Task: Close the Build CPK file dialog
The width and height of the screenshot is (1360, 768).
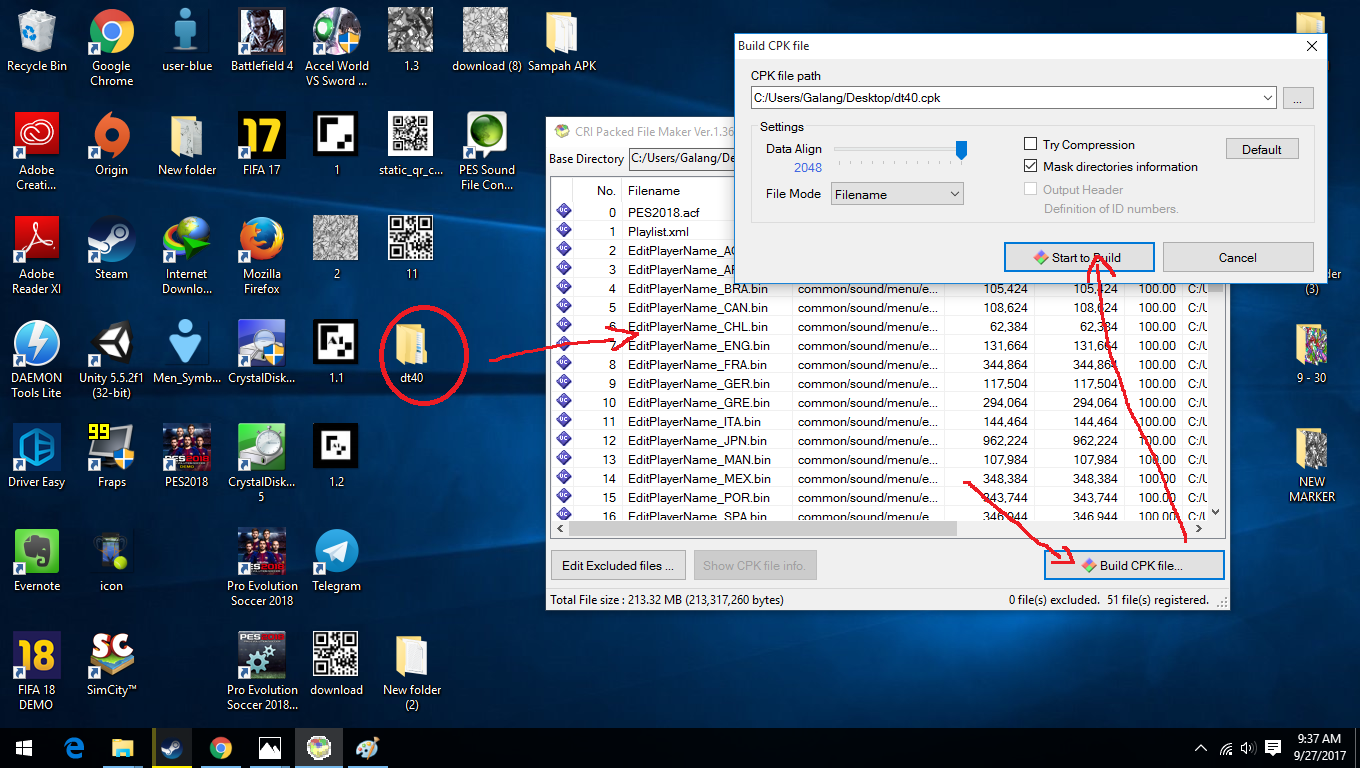Action: (1311, 45)
